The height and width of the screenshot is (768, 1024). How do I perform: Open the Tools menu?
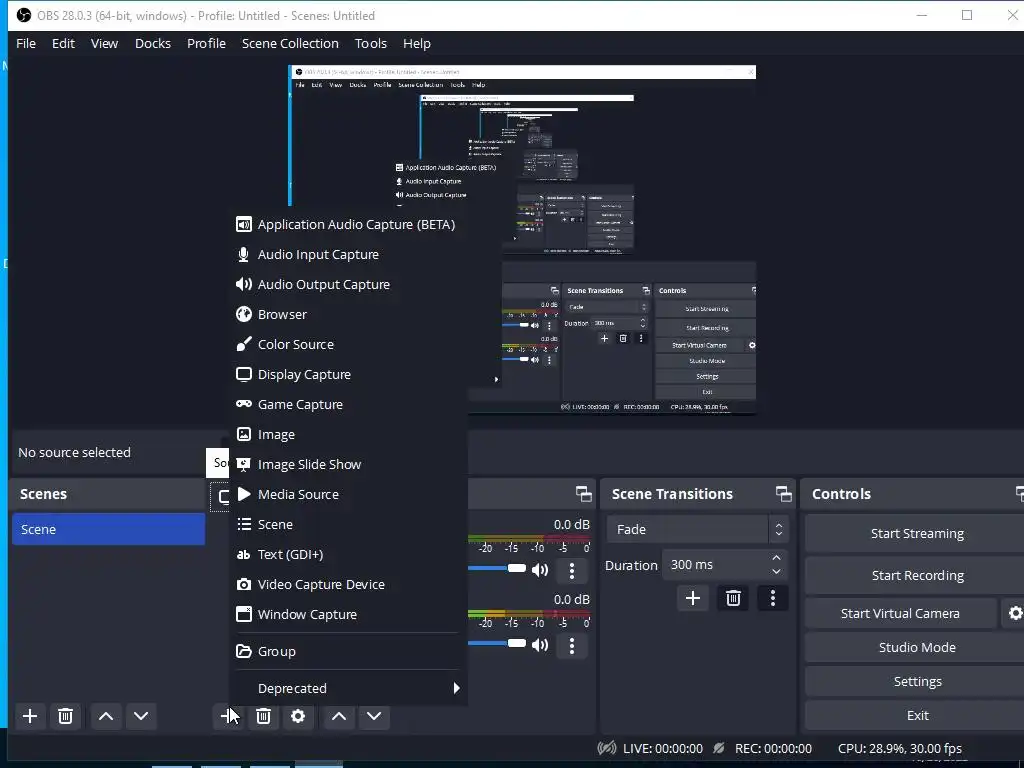tap(371, 44)
